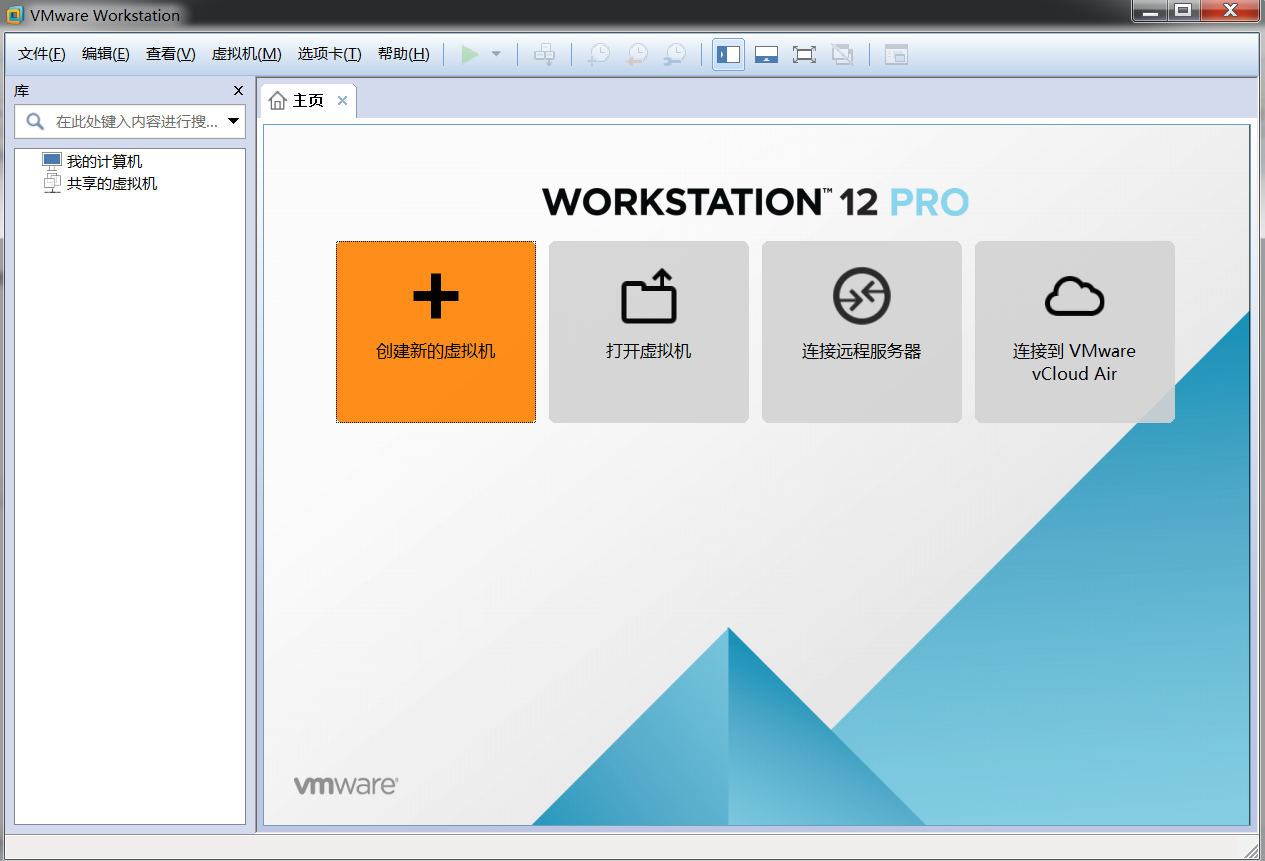Image resolution: width=1265 pixels, height=861 pixels.
Task: Expand the library search filter dropdown
Action: click(x=233, y=122)
